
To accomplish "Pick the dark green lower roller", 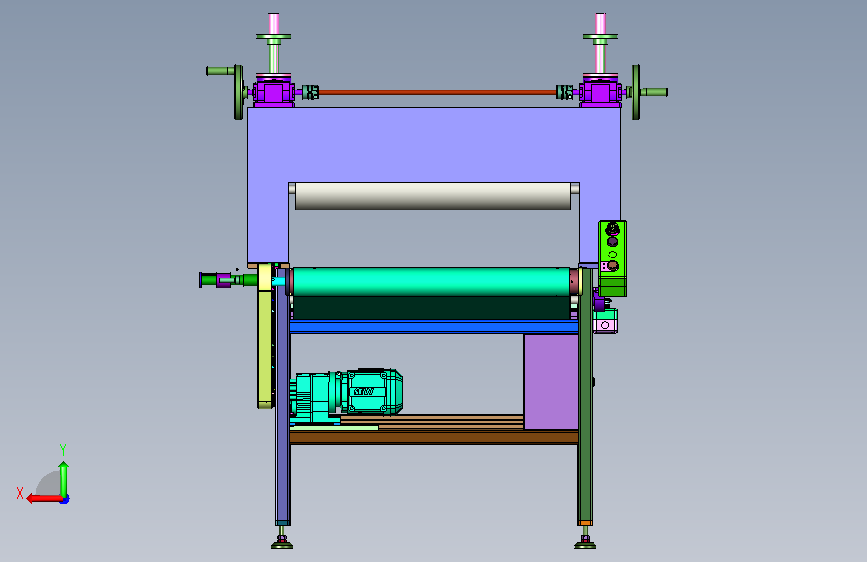I will tap(431, 308).
